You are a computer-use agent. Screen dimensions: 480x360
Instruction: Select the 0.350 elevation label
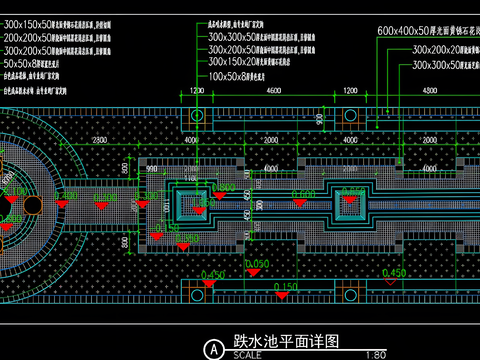[x=187, y=238]
